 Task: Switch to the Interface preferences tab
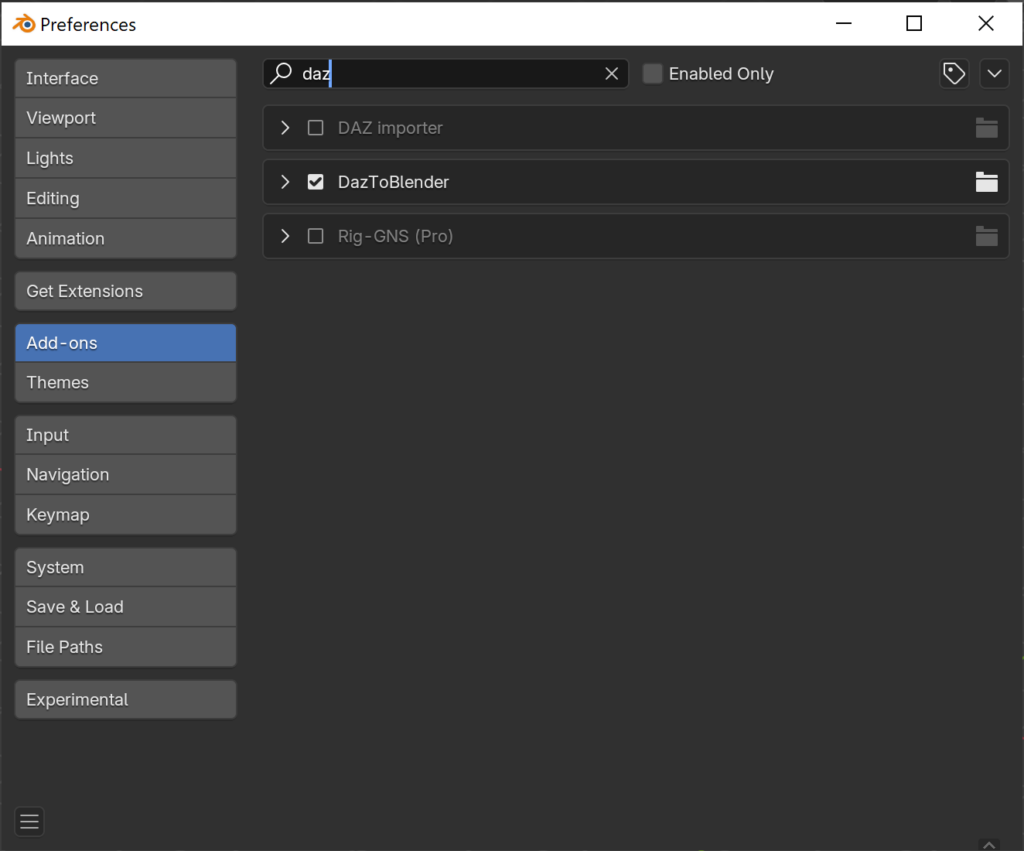click(x=125, y=78)
